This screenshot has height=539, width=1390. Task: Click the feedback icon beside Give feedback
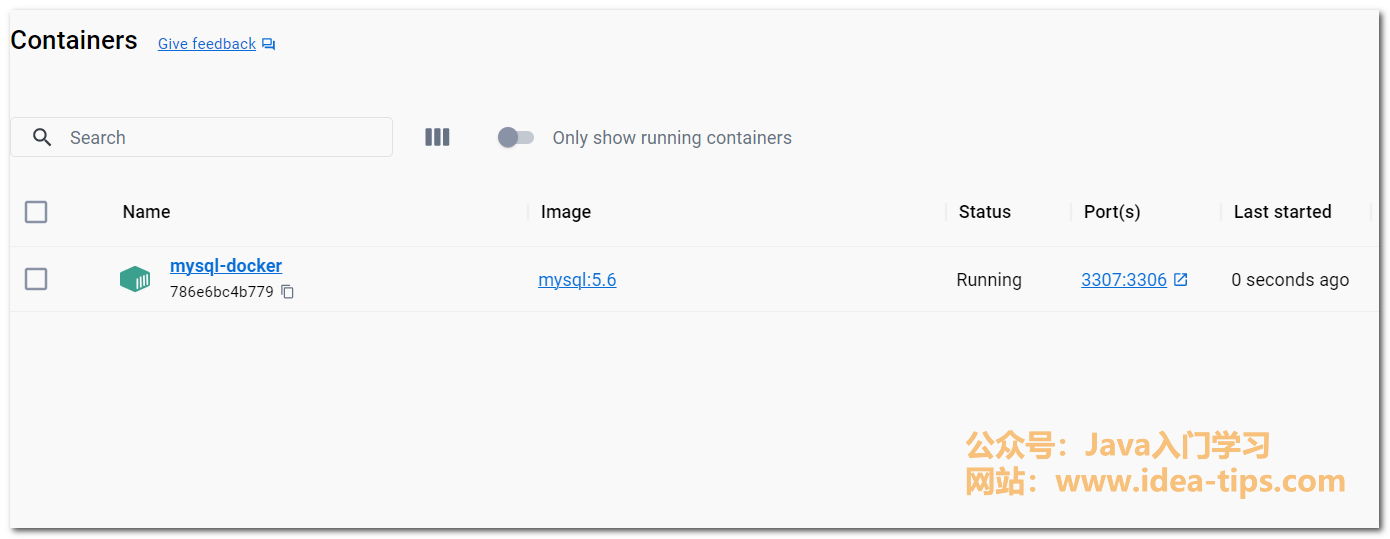pyautogui.click(x=268, y=44)
